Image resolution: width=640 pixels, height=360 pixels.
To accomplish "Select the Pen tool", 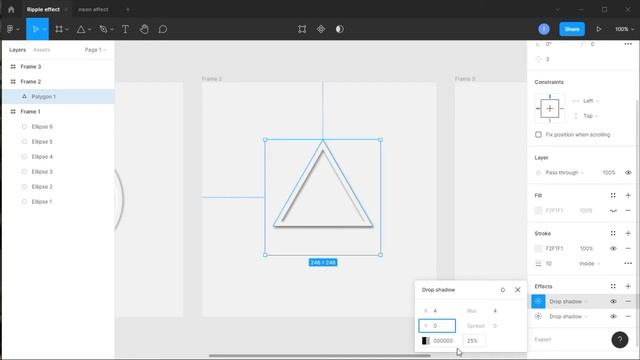I will tap(103, 29).
